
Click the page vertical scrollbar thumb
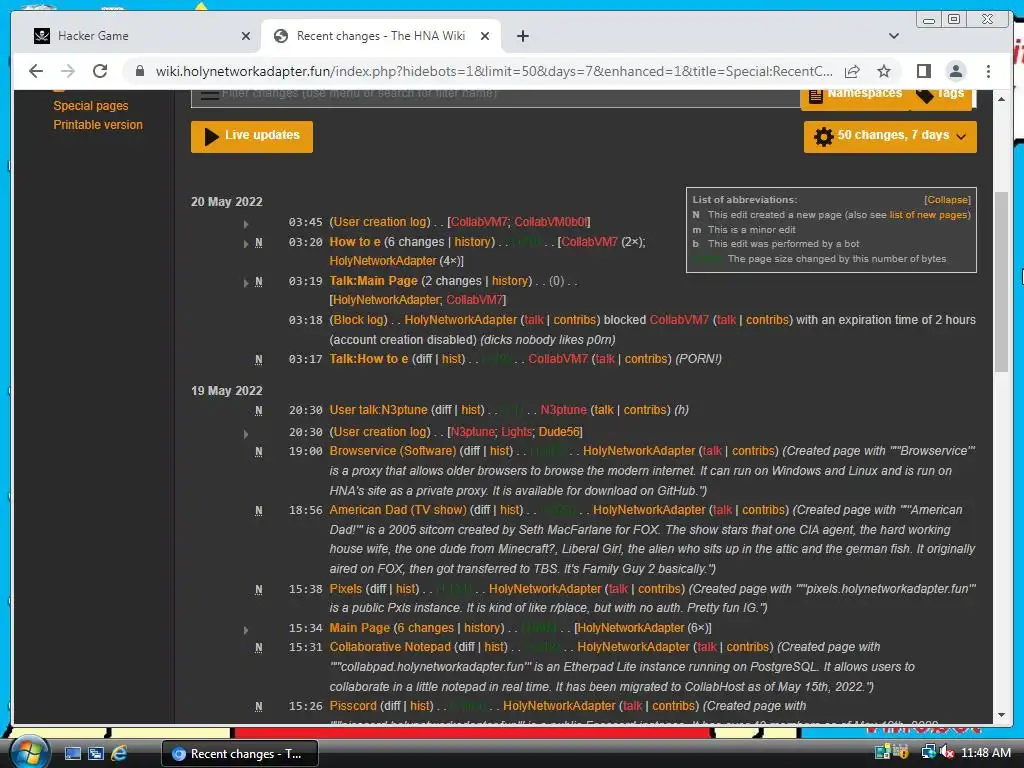[x=1001, y=281]
